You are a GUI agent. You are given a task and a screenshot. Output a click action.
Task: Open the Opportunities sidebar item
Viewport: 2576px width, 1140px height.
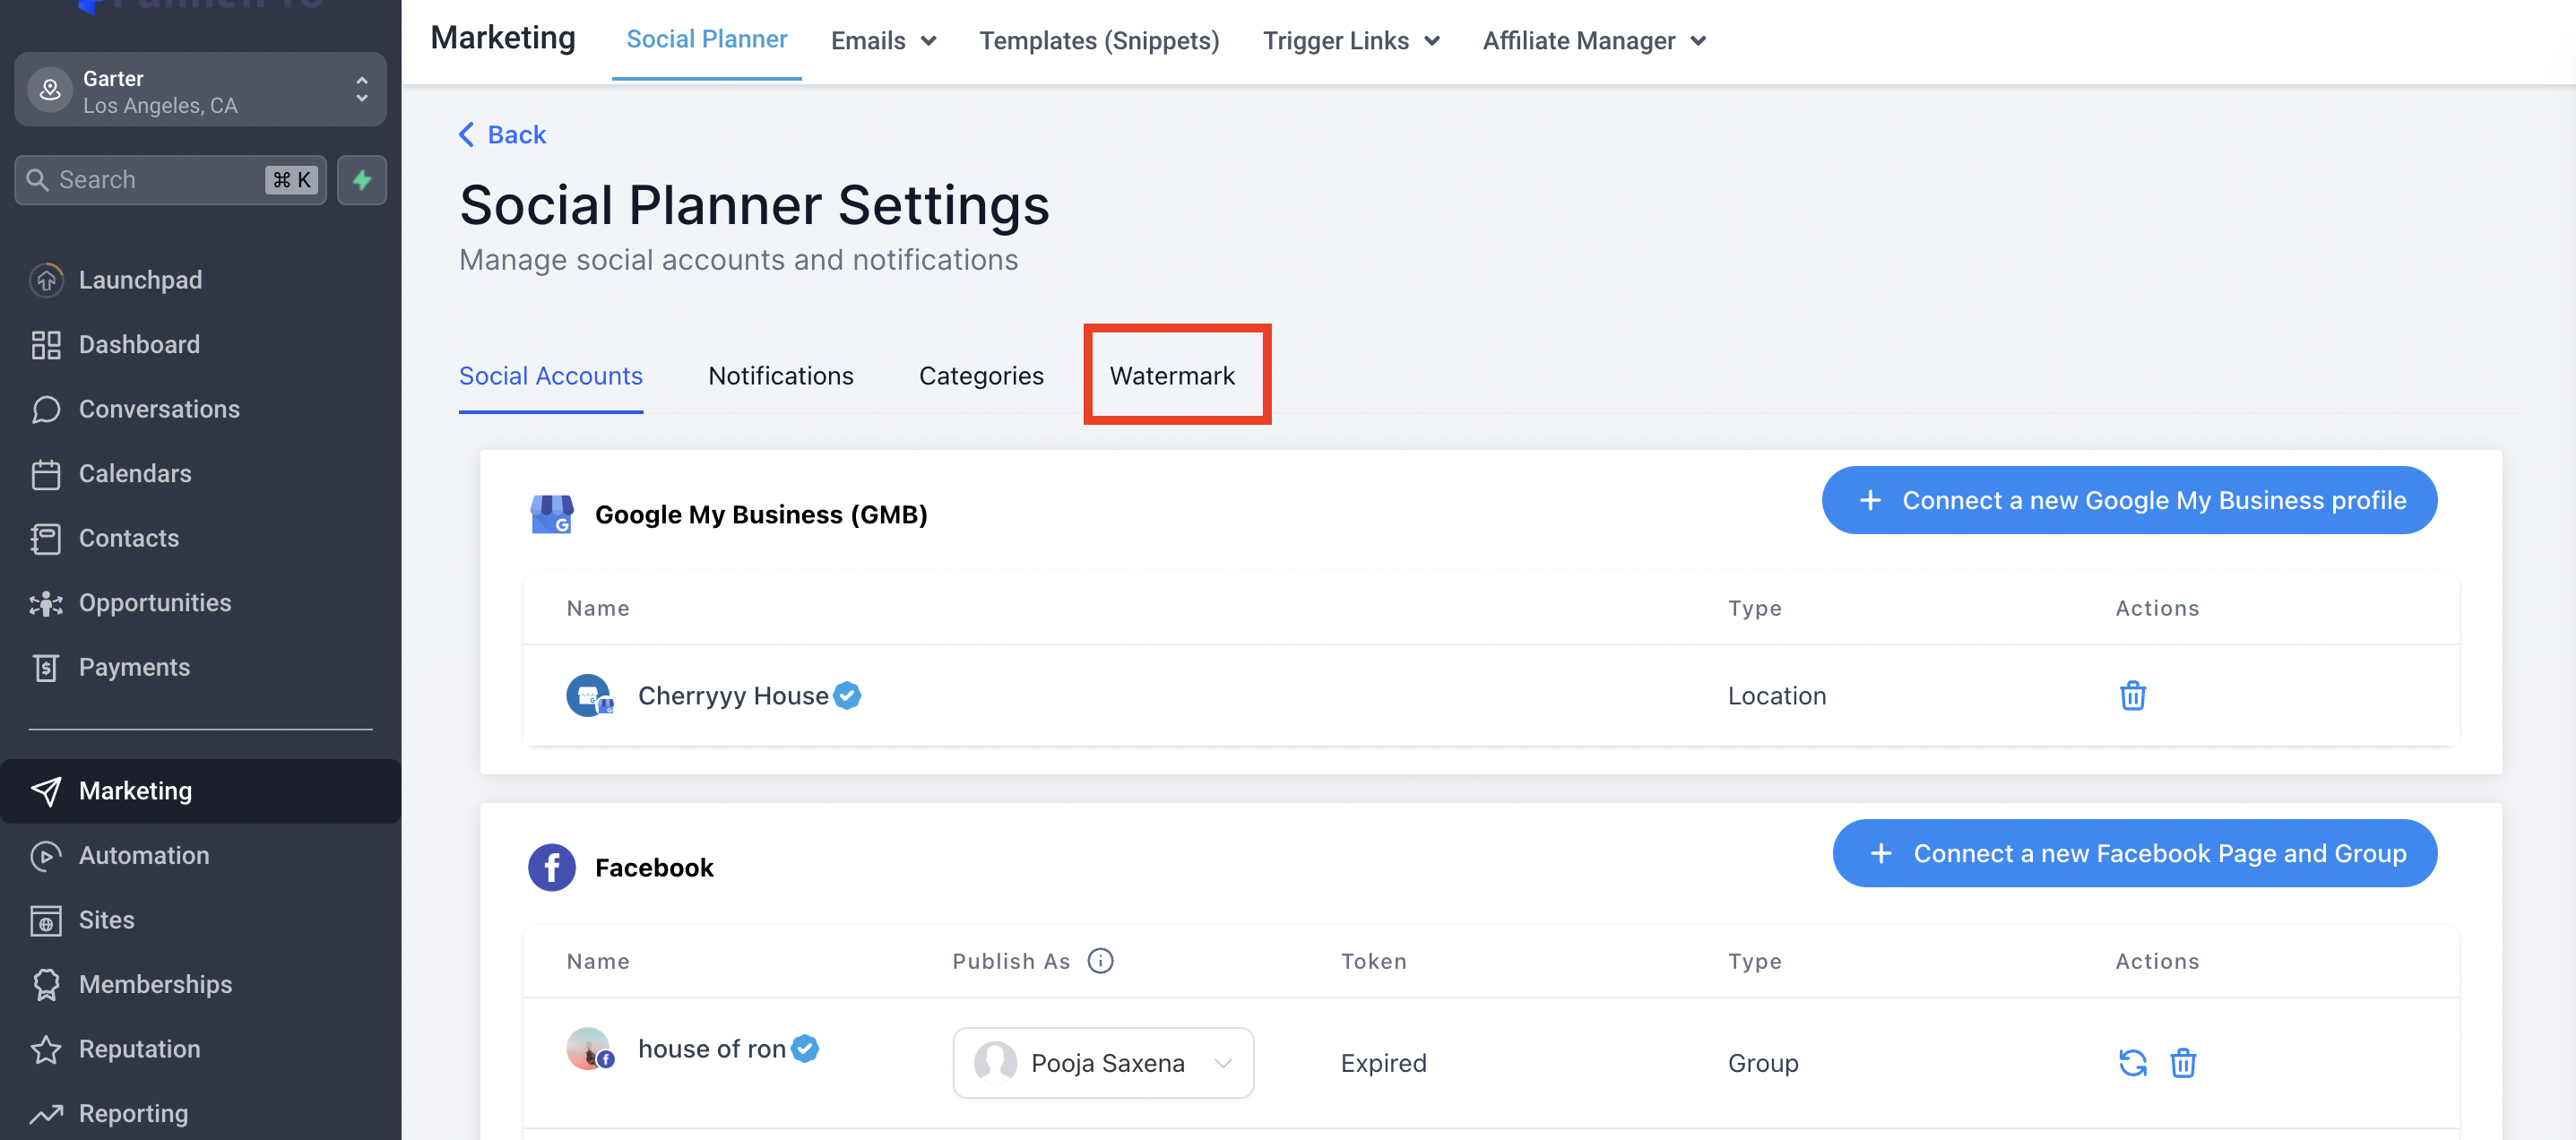(155, 603)
